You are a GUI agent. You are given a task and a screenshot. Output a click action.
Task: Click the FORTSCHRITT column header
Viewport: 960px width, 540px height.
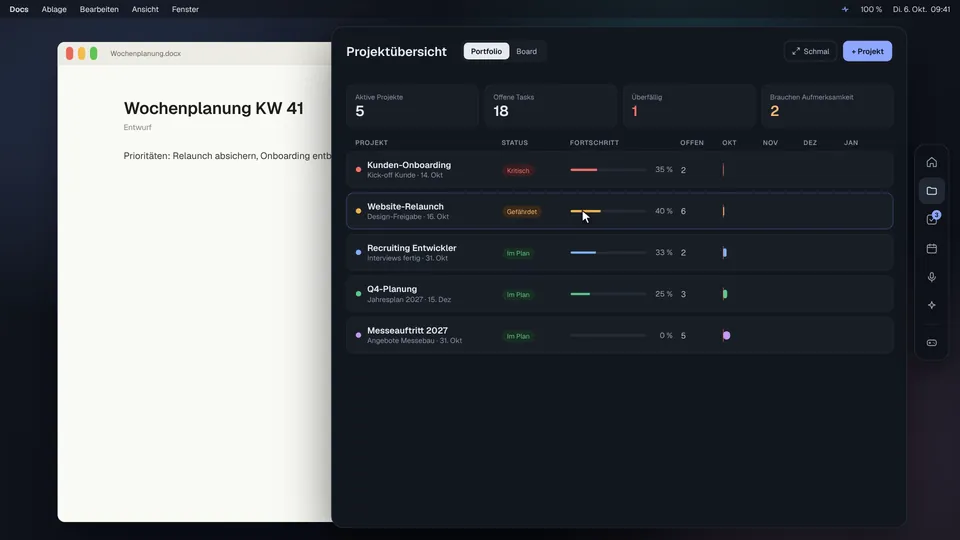[x=594, y=143]
